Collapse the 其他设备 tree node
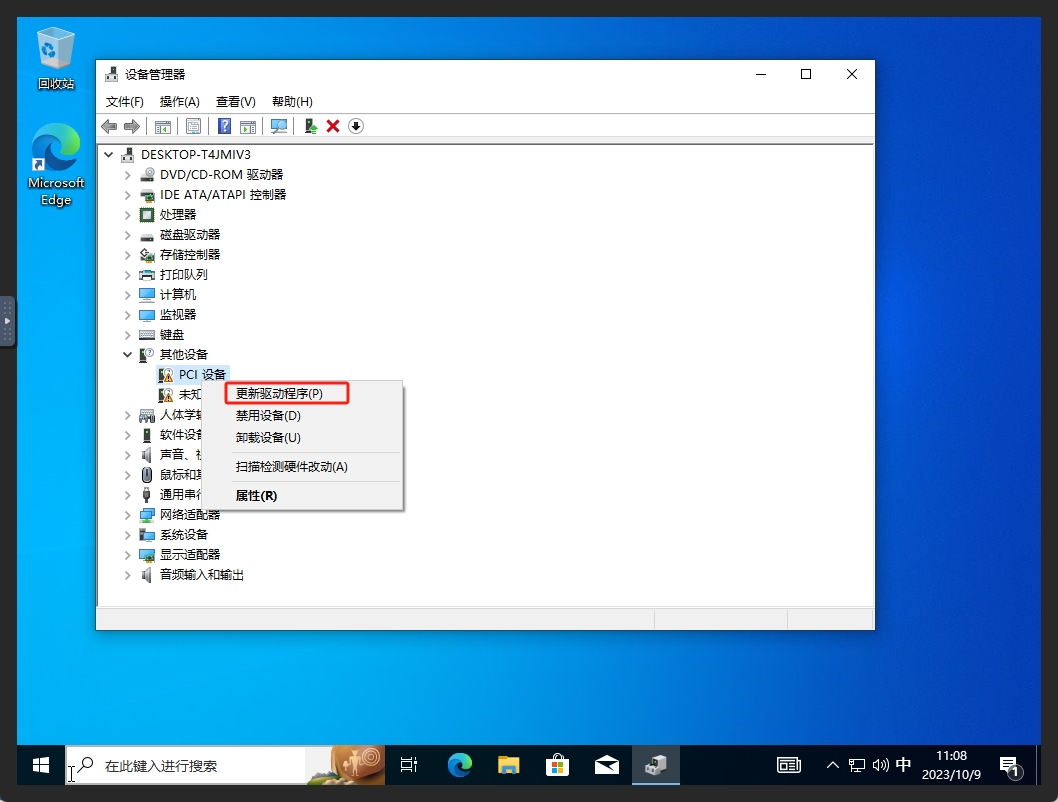The height and width of the screenshot is (802, 1058). 127,354
